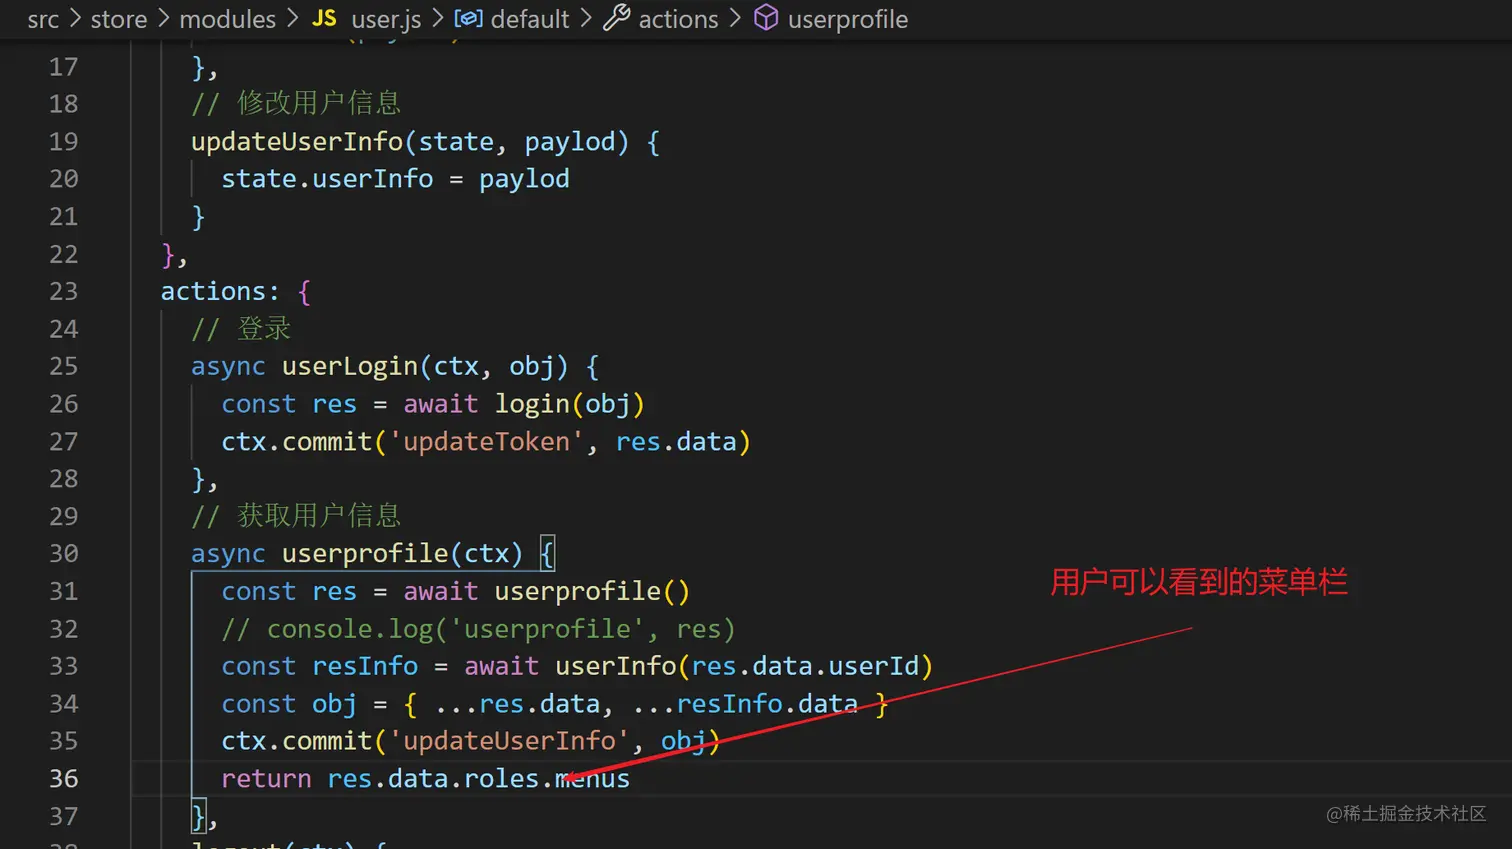
Task: Click the "const res = await userprofile()" line
Action: (x=456, y=591)
